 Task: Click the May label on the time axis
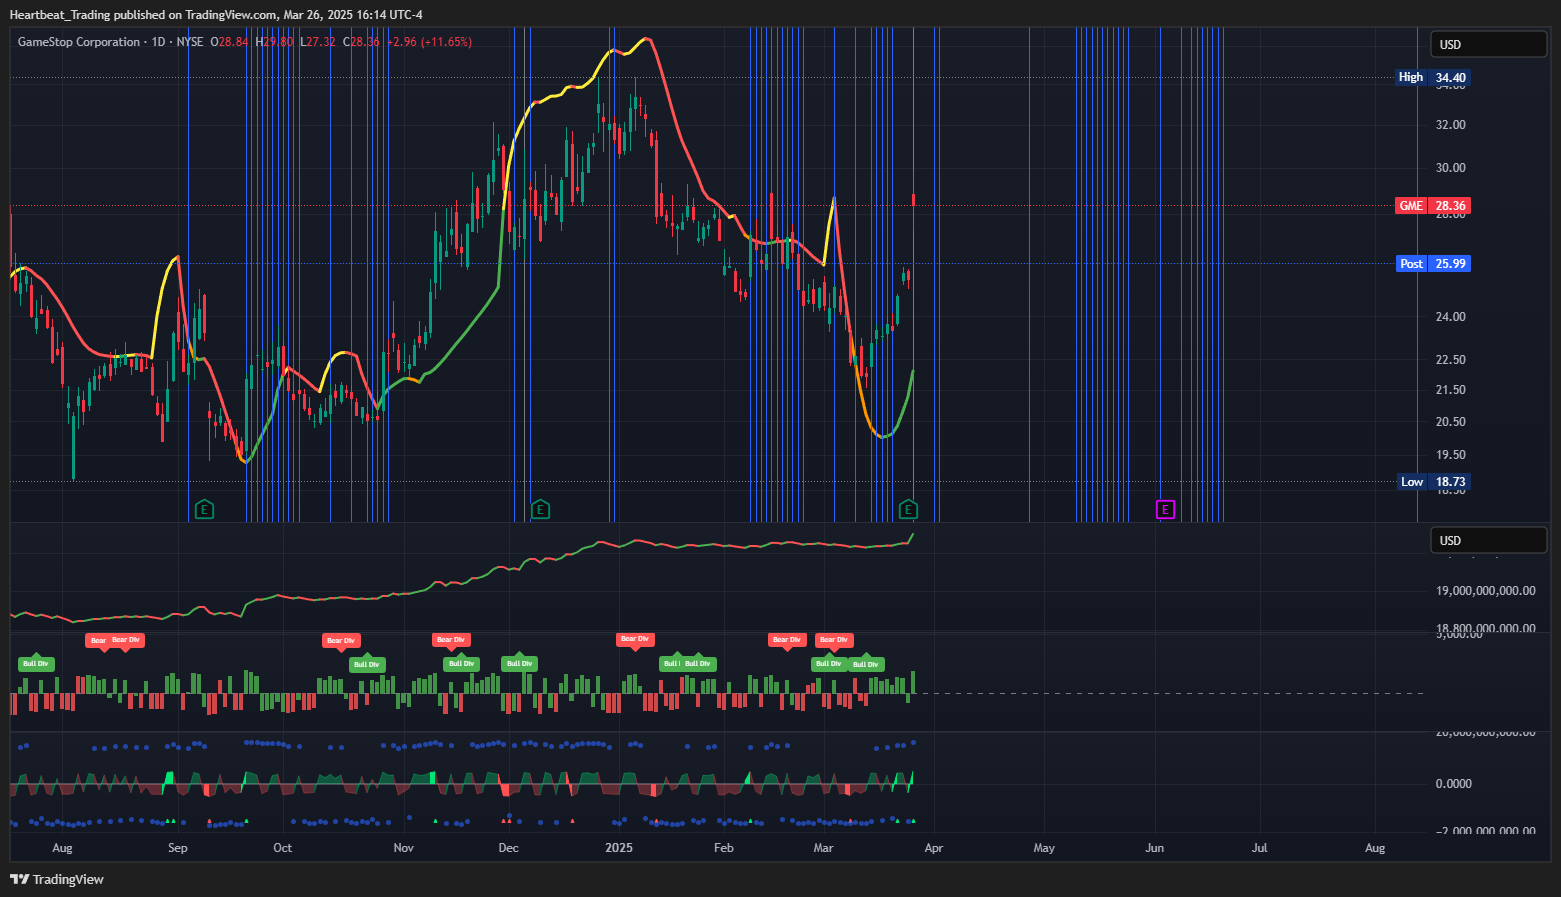(x=1044, y=848)
